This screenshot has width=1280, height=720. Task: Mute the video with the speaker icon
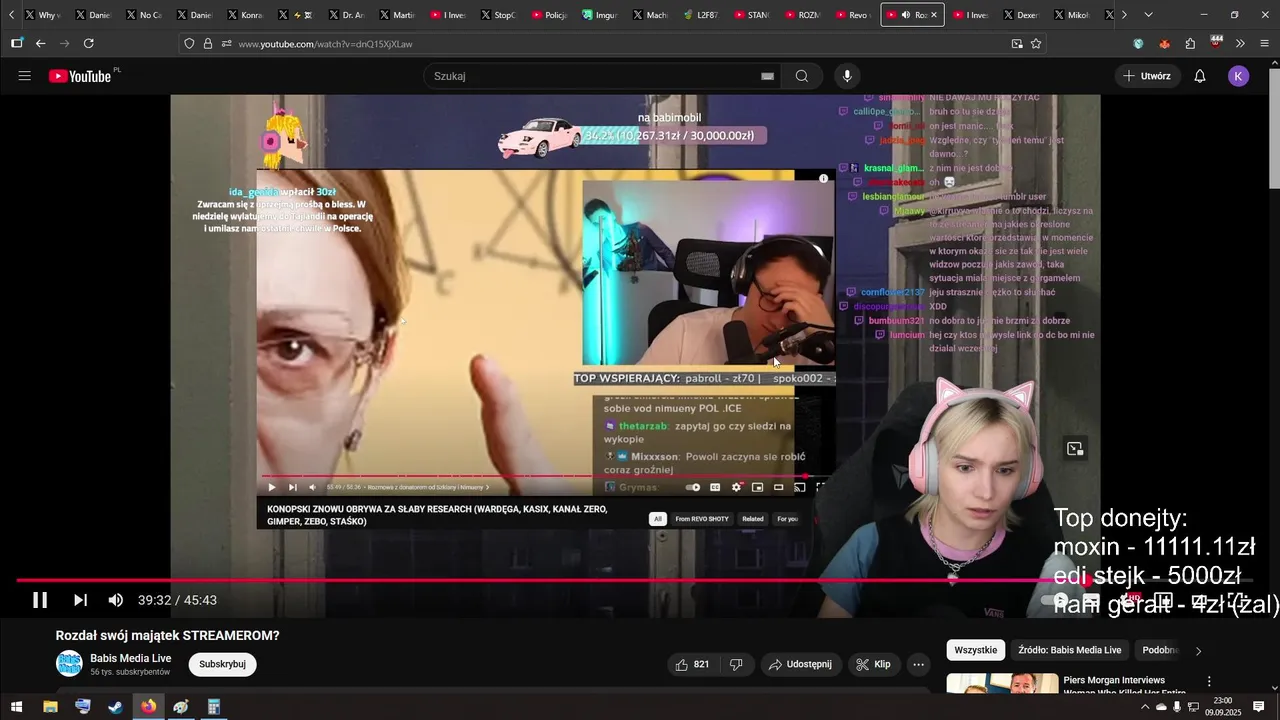tap(116, 600)
